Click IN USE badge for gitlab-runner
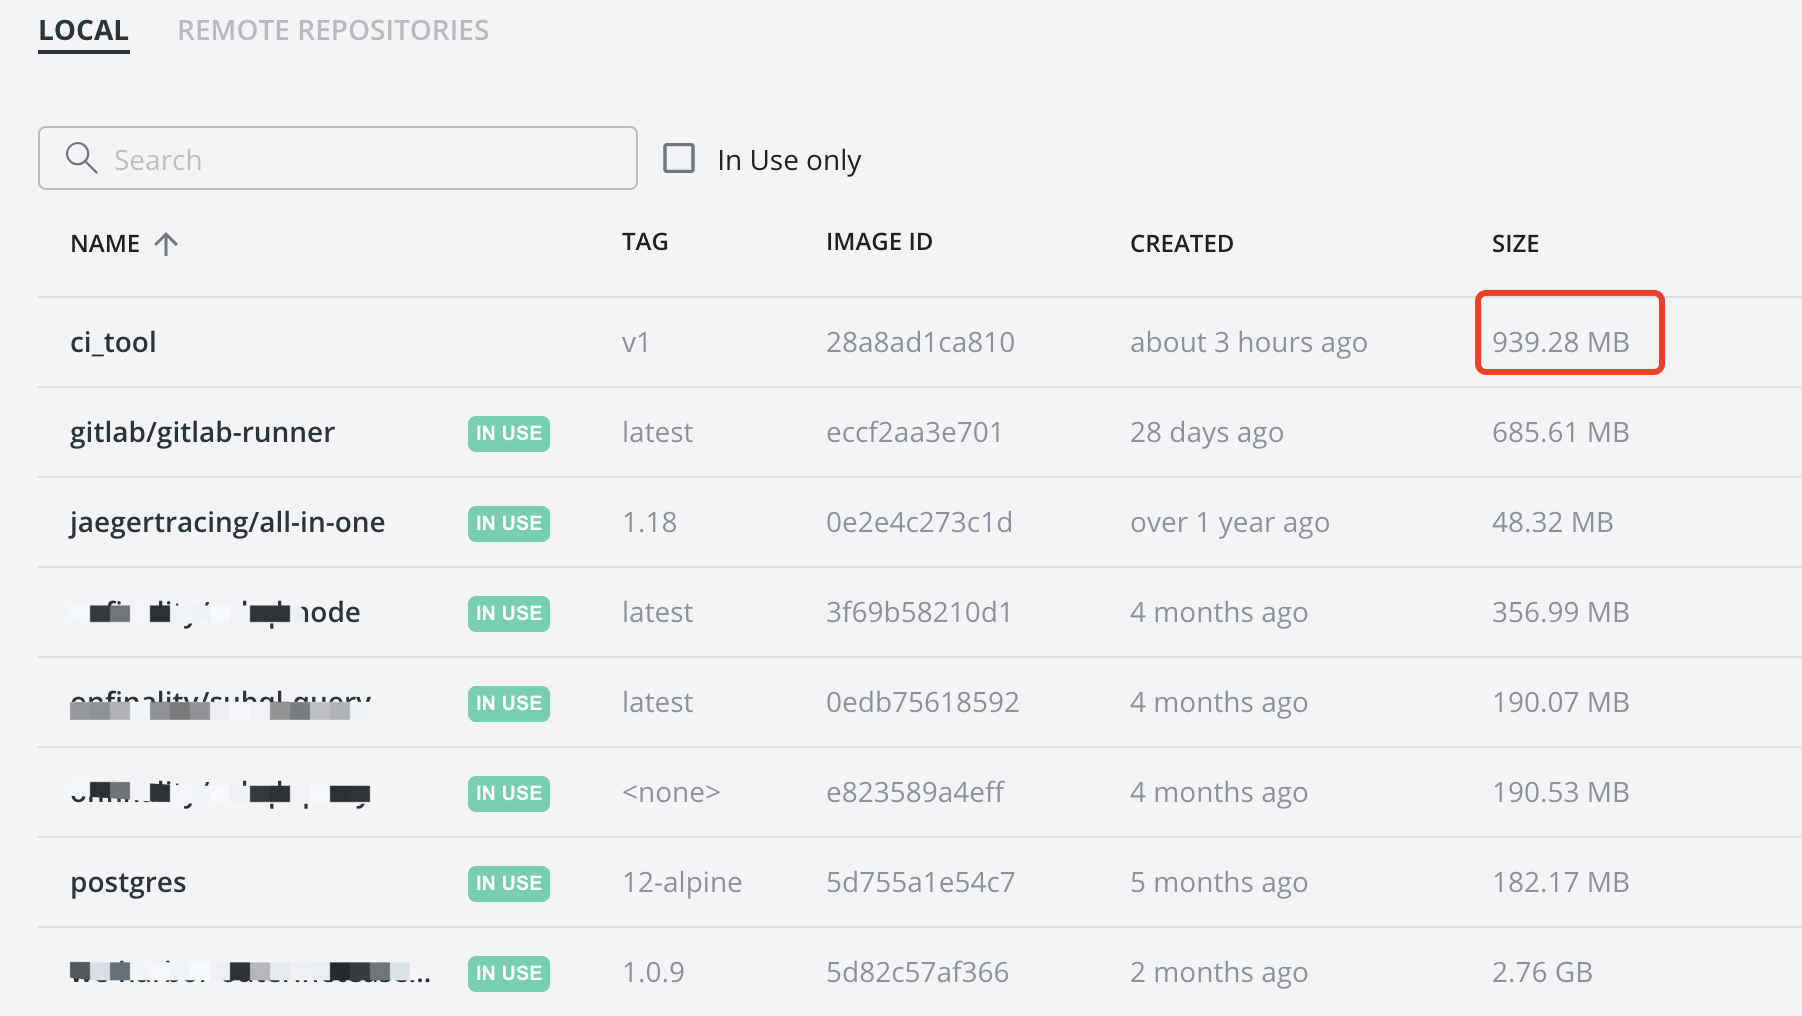This screenshot has height=1016, width=1802. pos(508,433)
